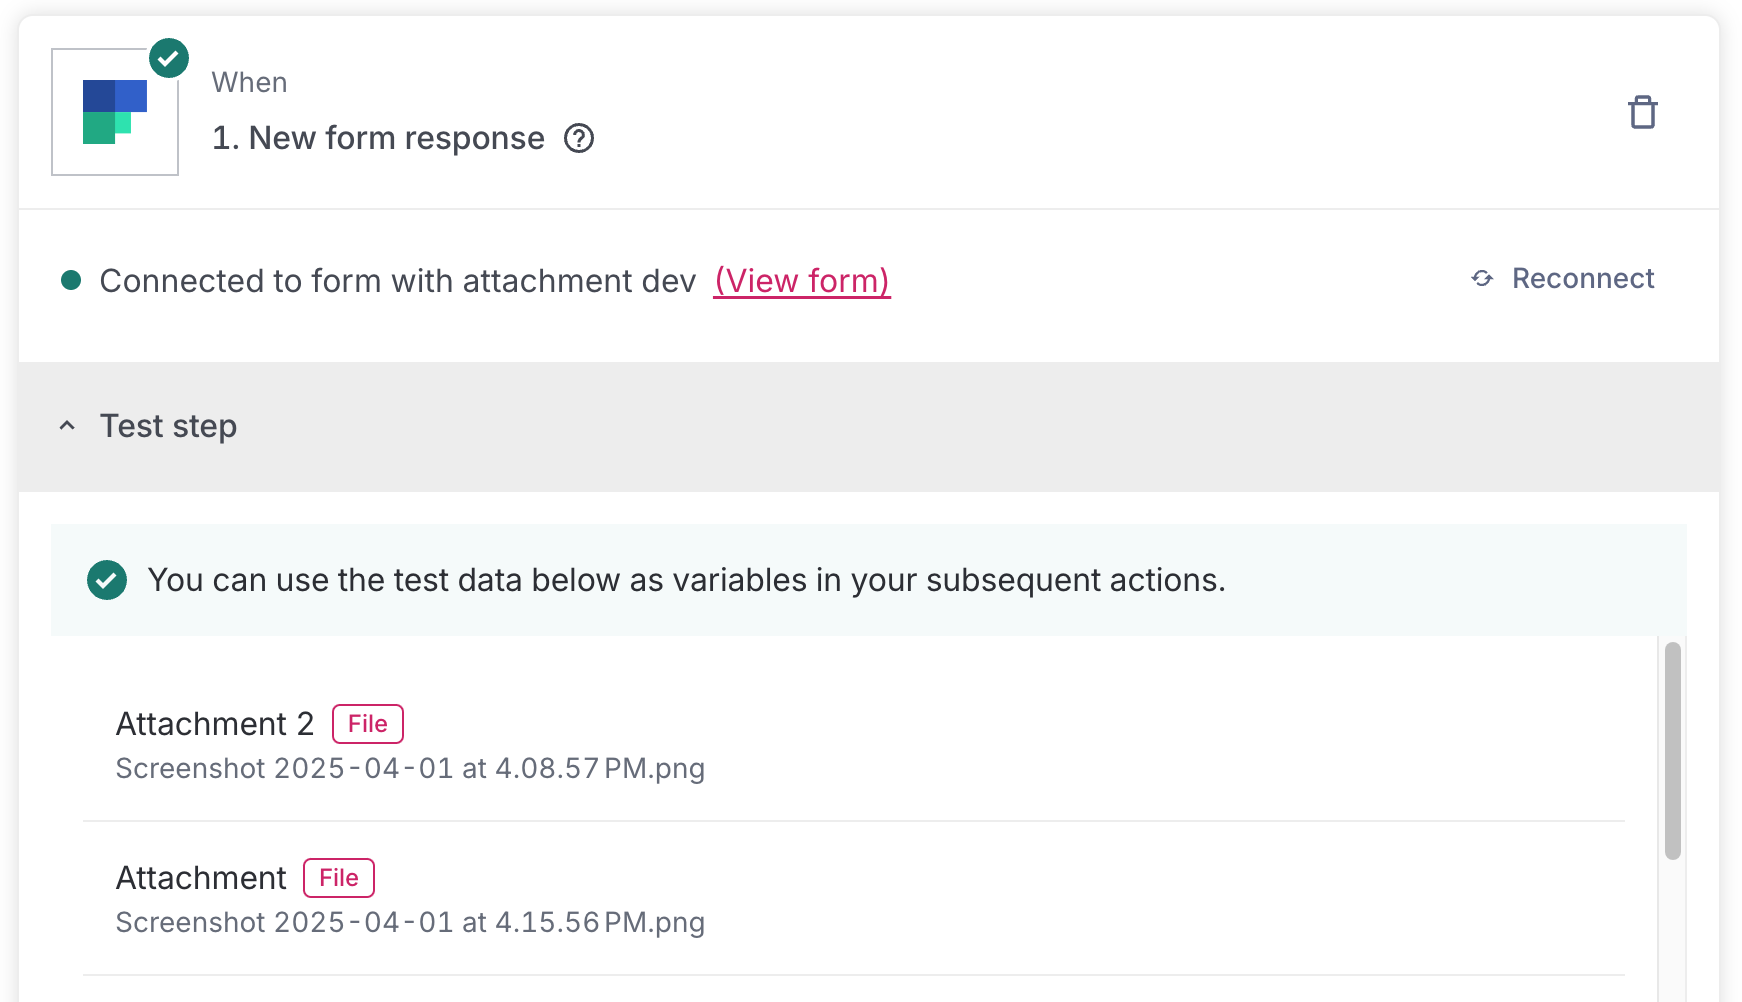
Task: Collapse Test step using the chevron arrow
Action: (67, 426)
